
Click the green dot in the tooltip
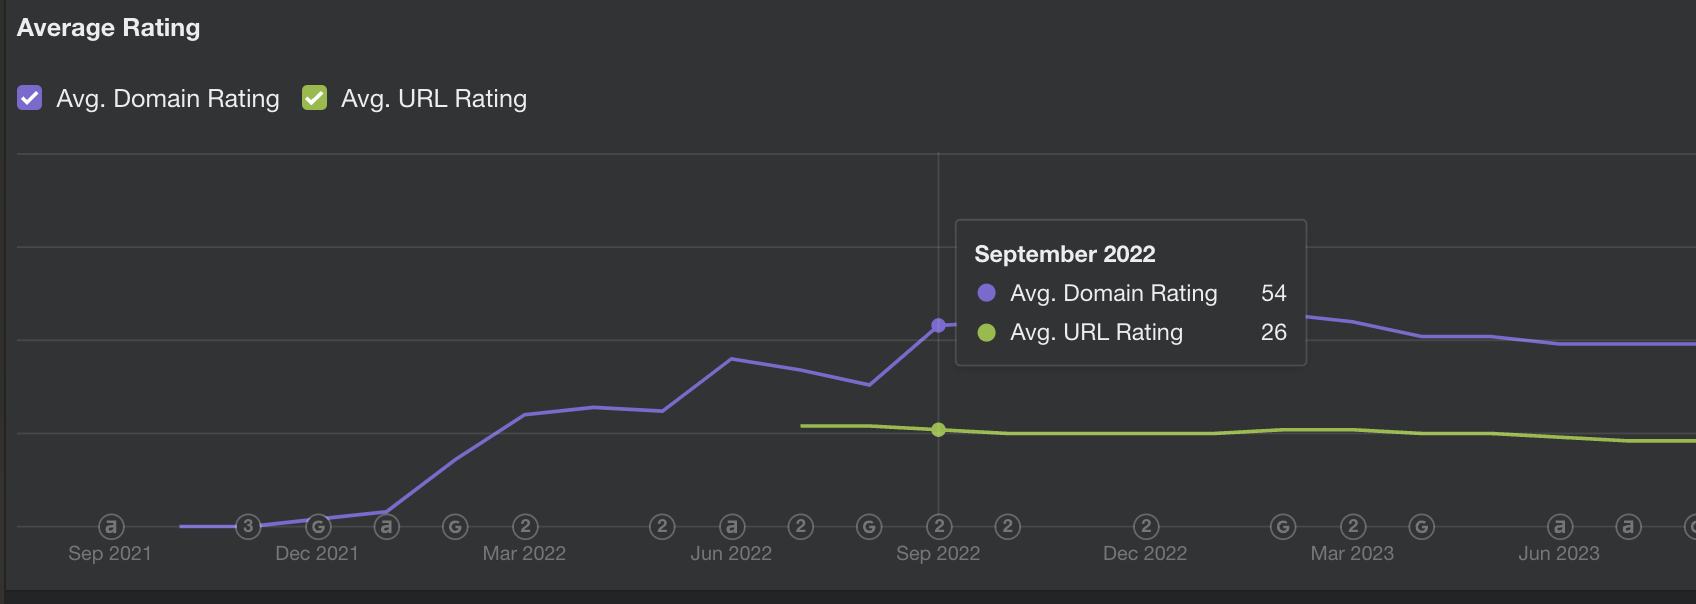point(986,332)
